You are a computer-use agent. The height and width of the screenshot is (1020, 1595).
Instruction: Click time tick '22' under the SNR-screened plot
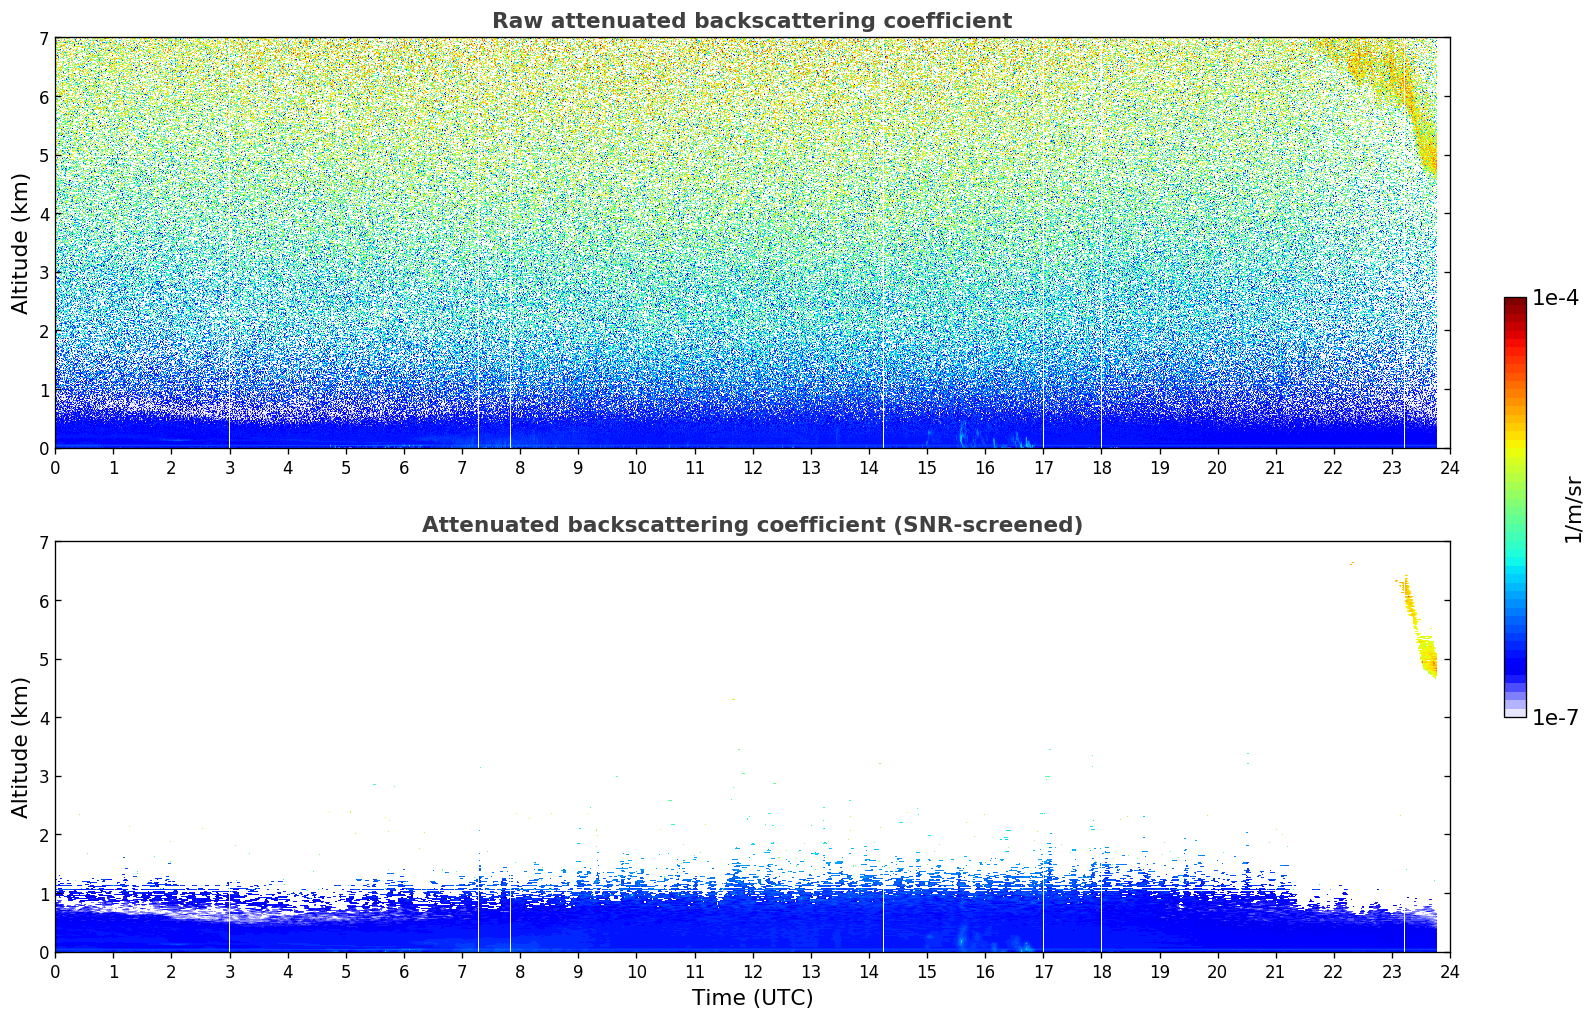(1333, 971)
